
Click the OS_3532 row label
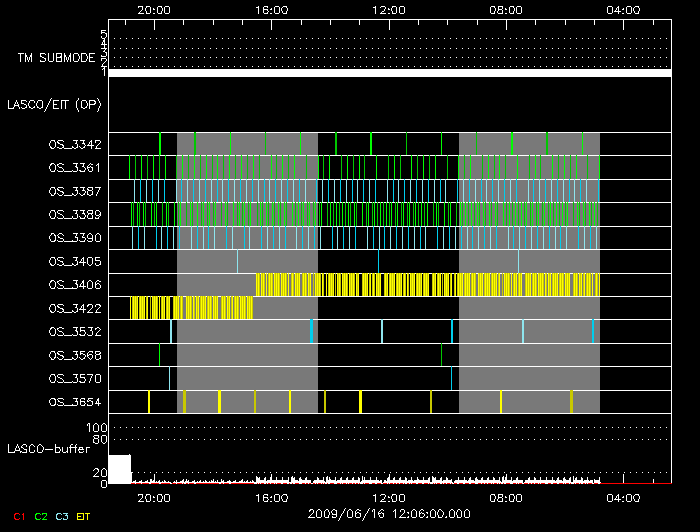tap(74, 331)
